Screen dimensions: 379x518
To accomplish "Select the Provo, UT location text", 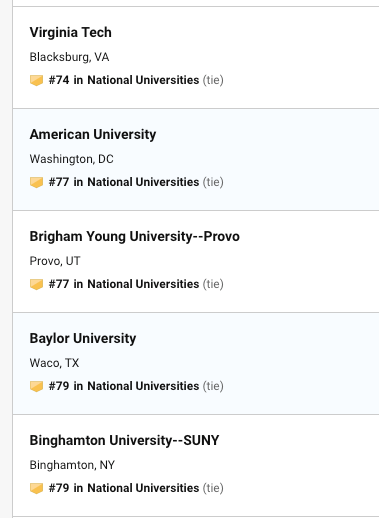I will click(x=55, y=261).
